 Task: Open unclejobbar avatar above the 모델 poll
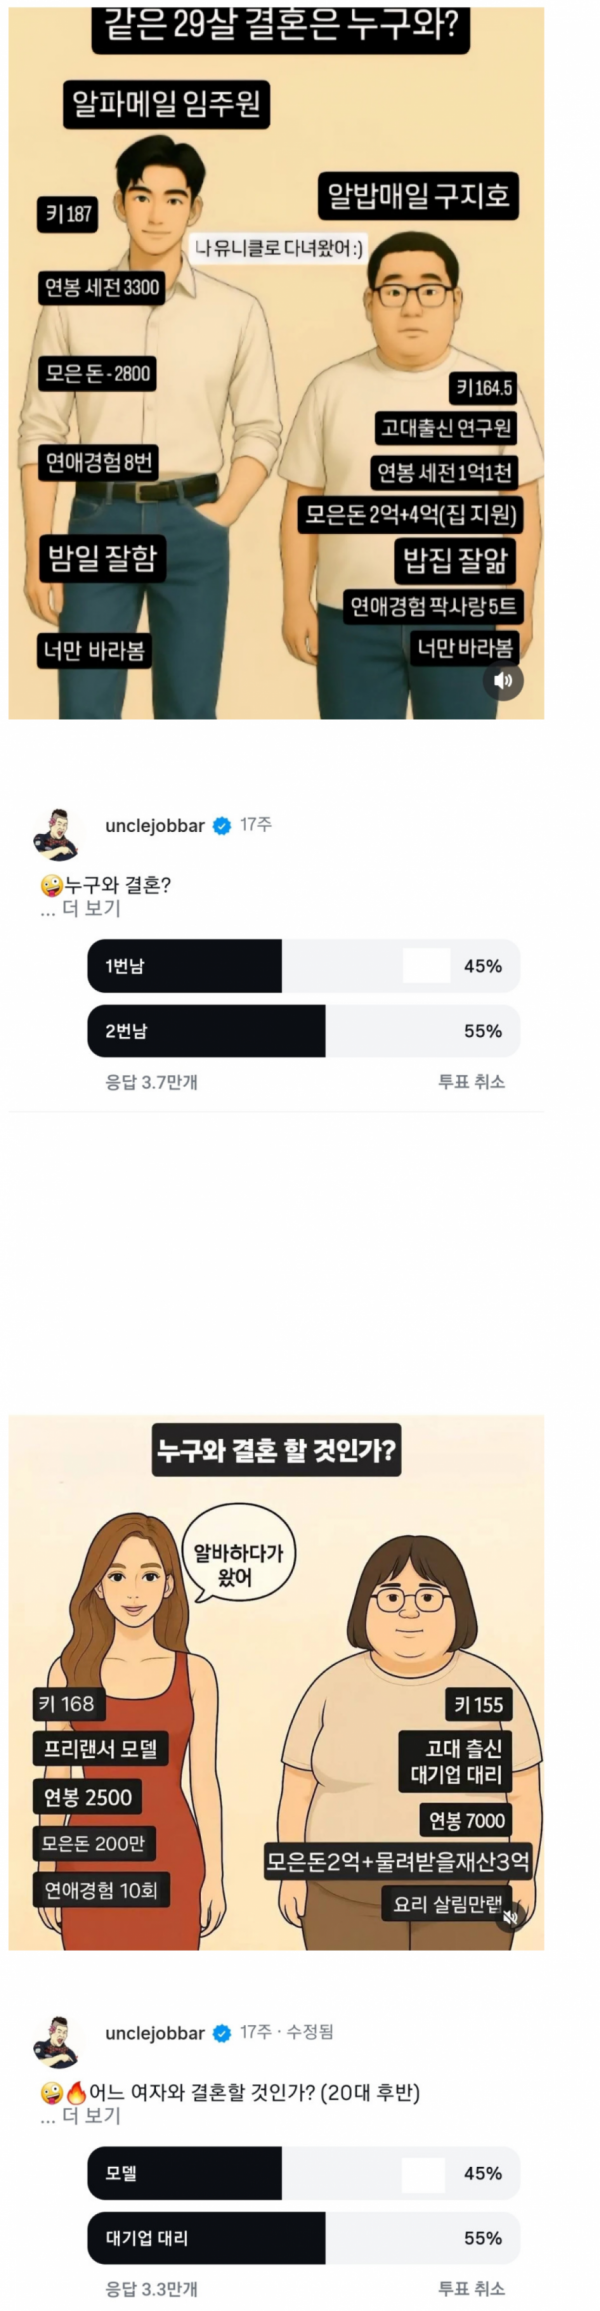click(x=56, y=2041)
